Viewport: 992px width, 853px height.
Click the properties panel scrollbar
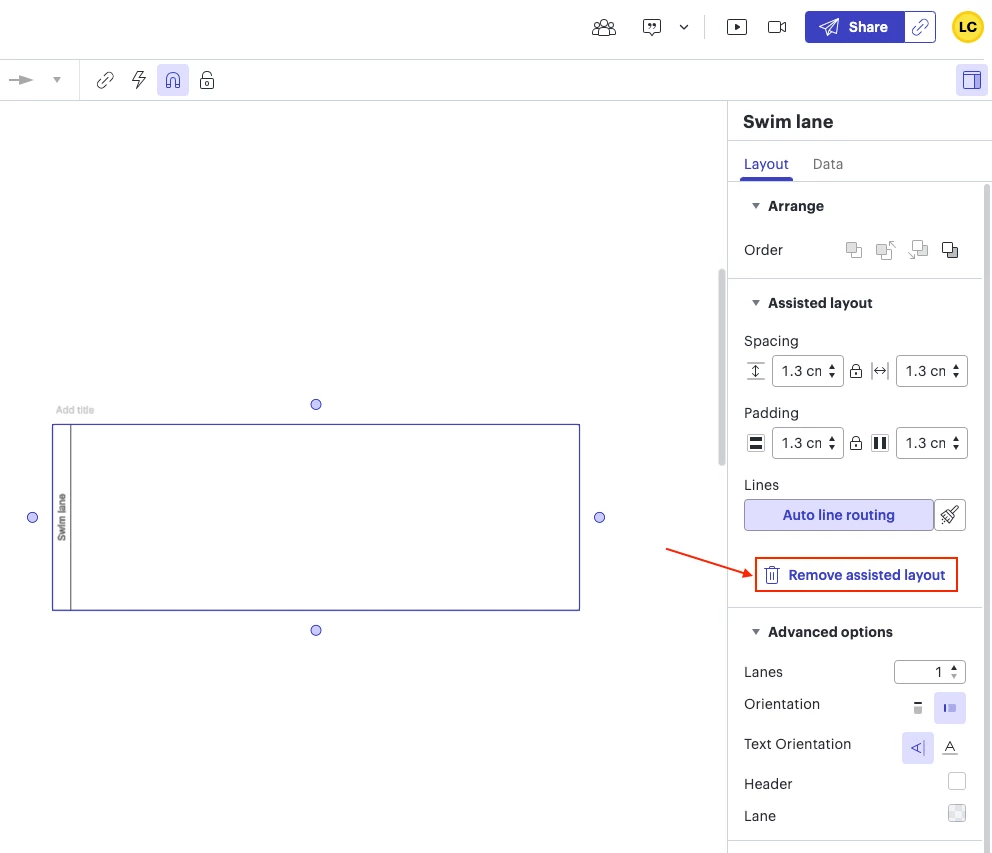coord(987,519)
